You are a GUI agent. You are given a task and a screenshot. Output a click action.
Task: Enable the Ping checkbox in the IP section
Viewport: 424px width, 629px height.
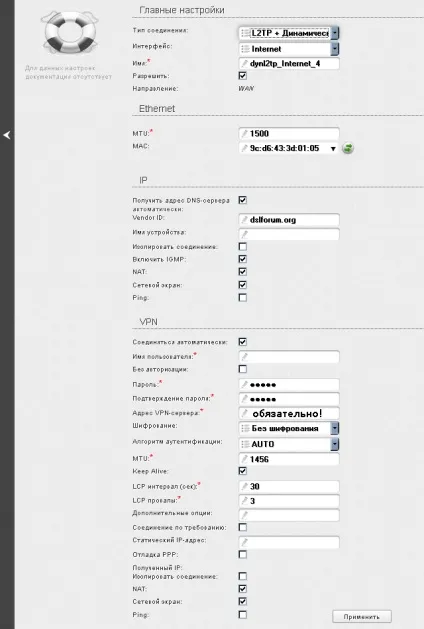(x=243, y=298)
